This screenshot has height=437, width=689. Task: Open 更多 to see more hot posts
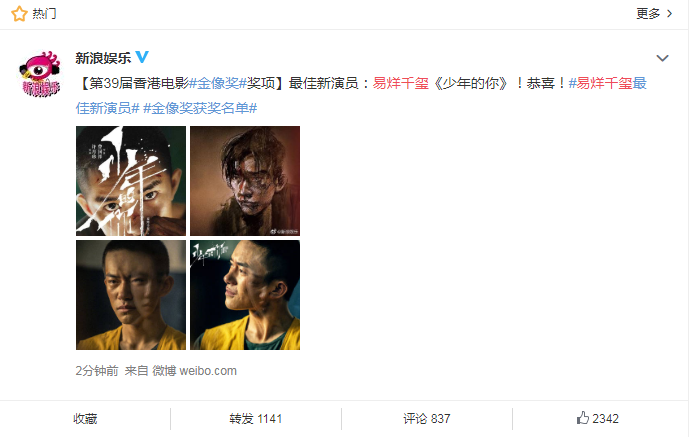coord(648,14)
